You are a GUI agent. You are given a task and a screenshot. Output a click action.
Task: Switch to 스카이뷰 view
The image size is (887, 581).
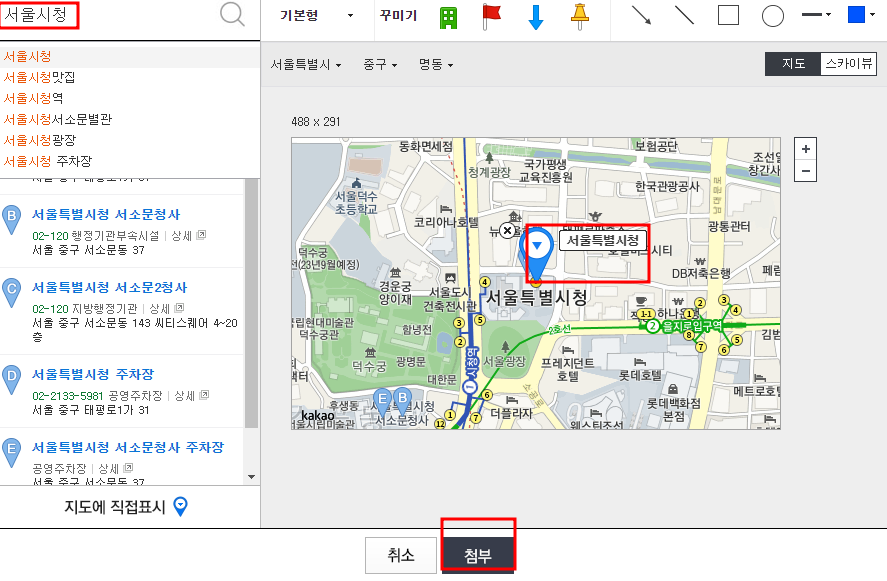click(x=849, y=64)
